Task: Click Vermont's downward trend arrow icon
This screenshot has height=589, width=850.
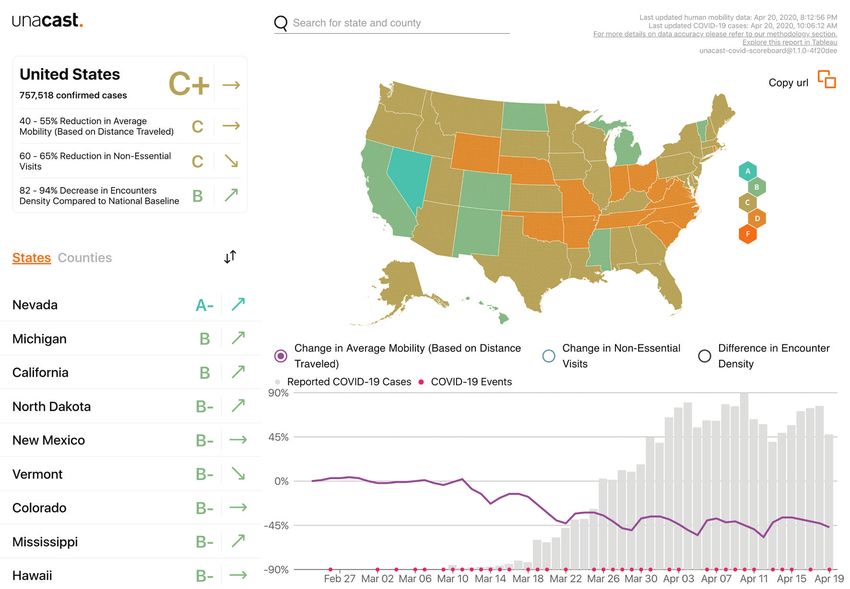Action: [x=238, y=474]
